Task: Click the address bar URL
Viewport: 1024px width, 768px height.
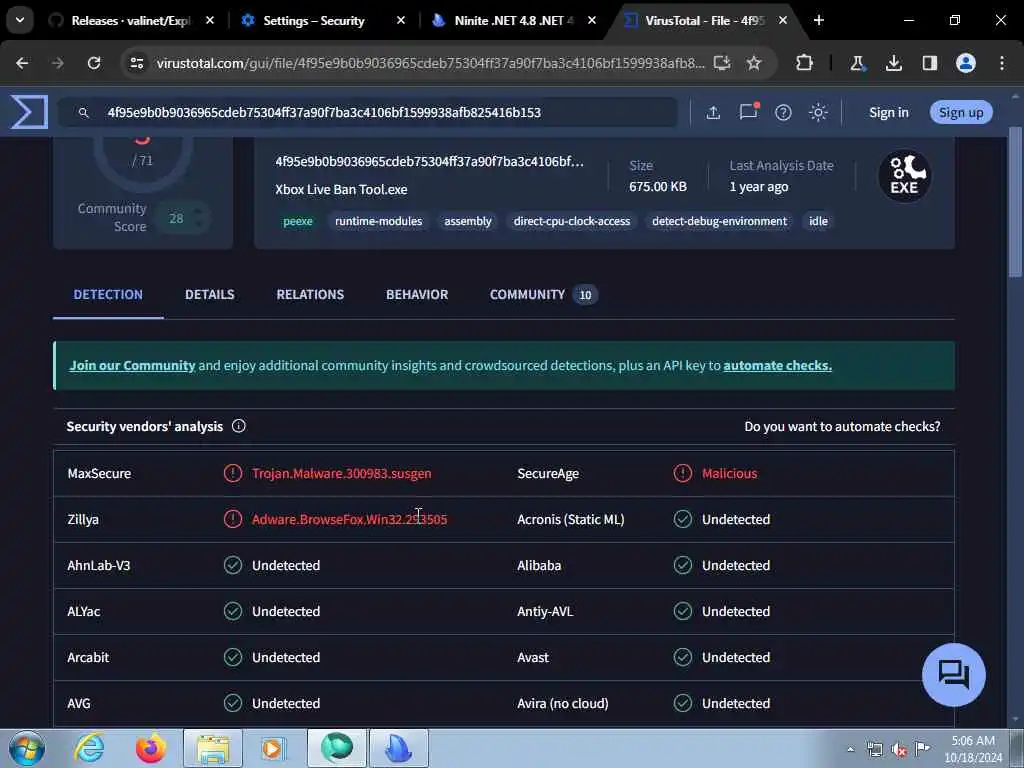Action: click(430, 63)
